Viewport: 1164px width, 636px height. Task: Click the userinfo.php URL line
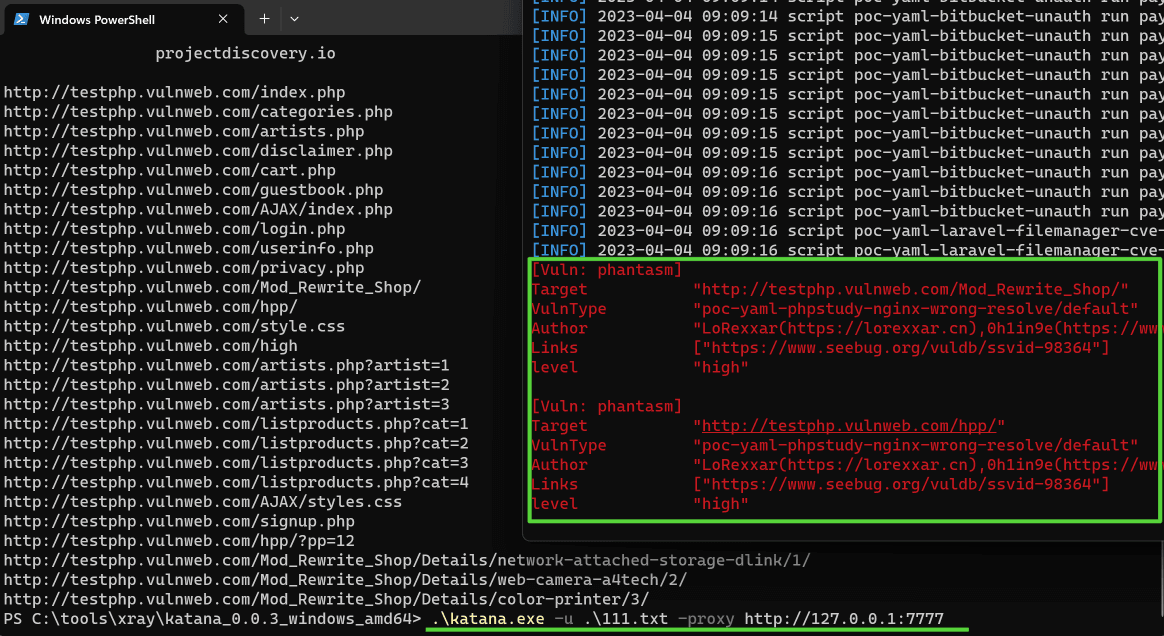(189, 248)
